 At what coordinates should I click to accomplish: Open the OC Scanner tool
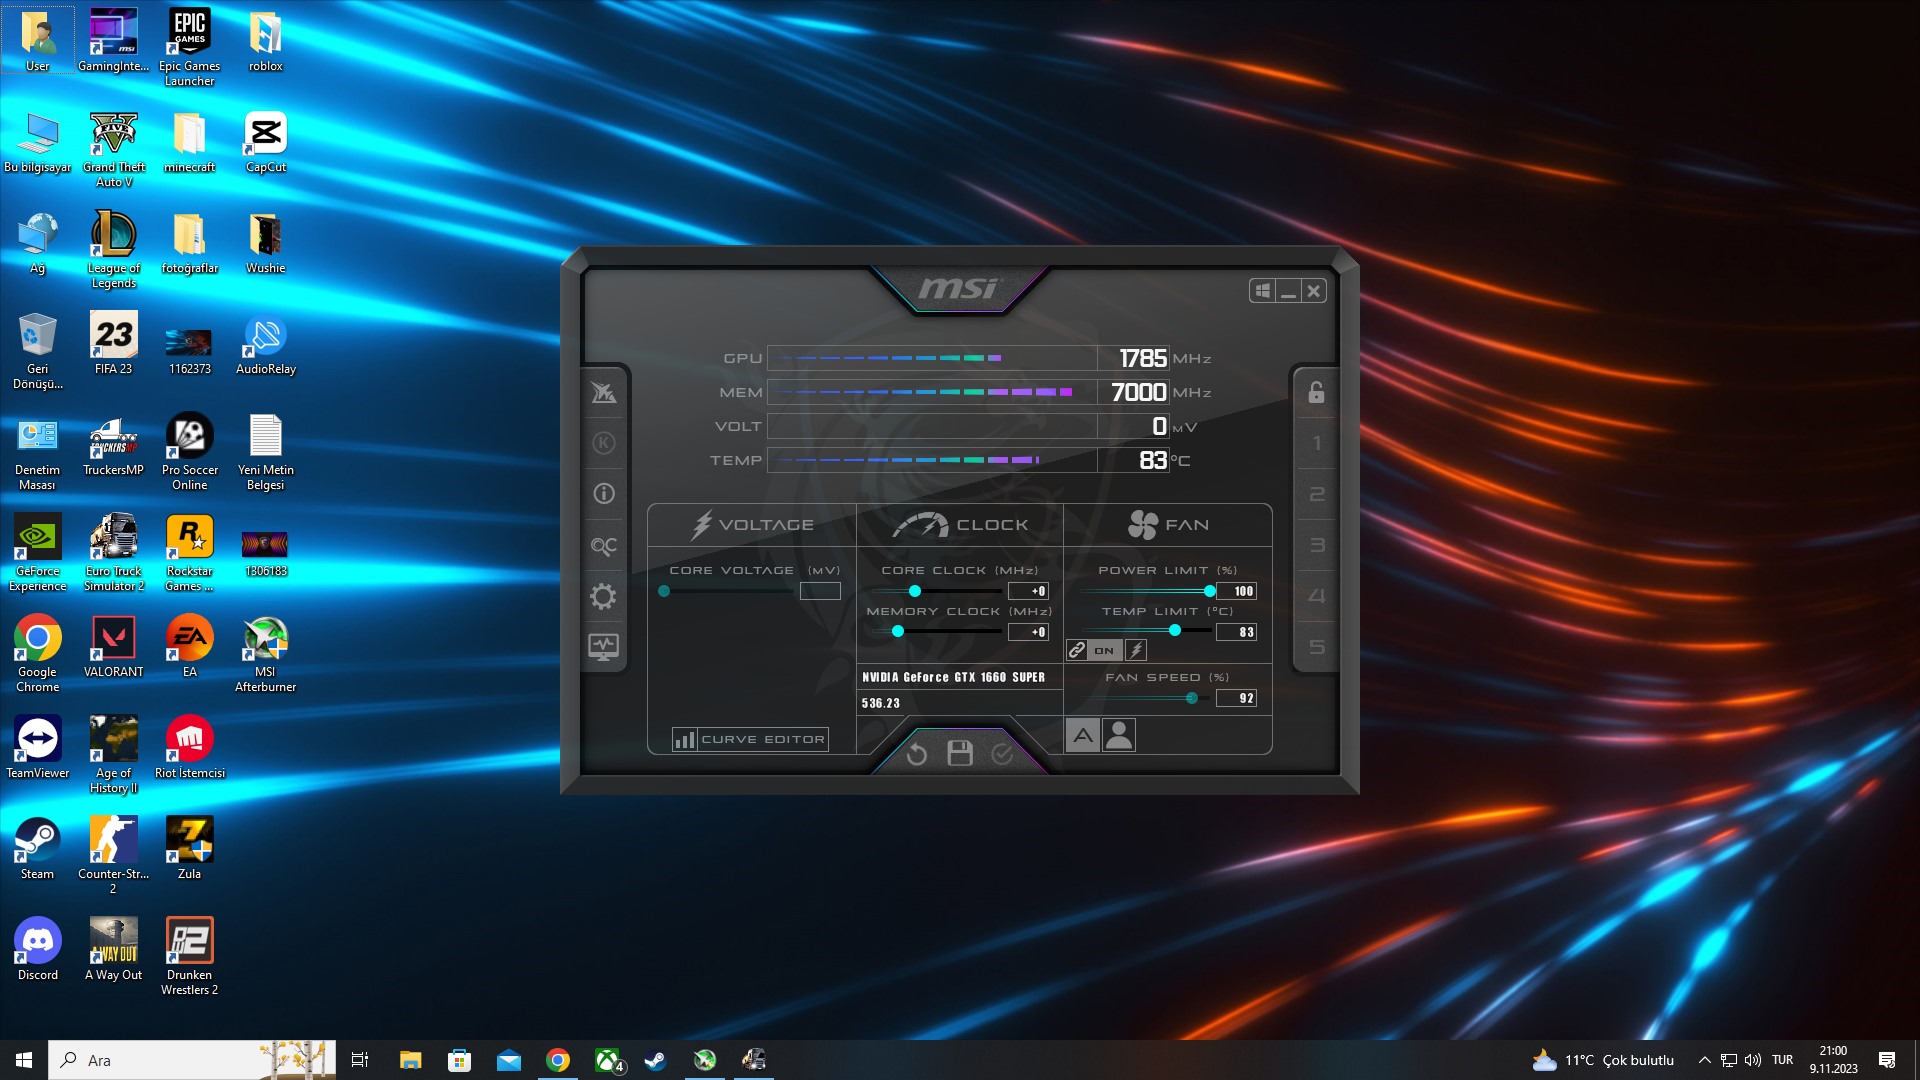click(x=603, y=546)
